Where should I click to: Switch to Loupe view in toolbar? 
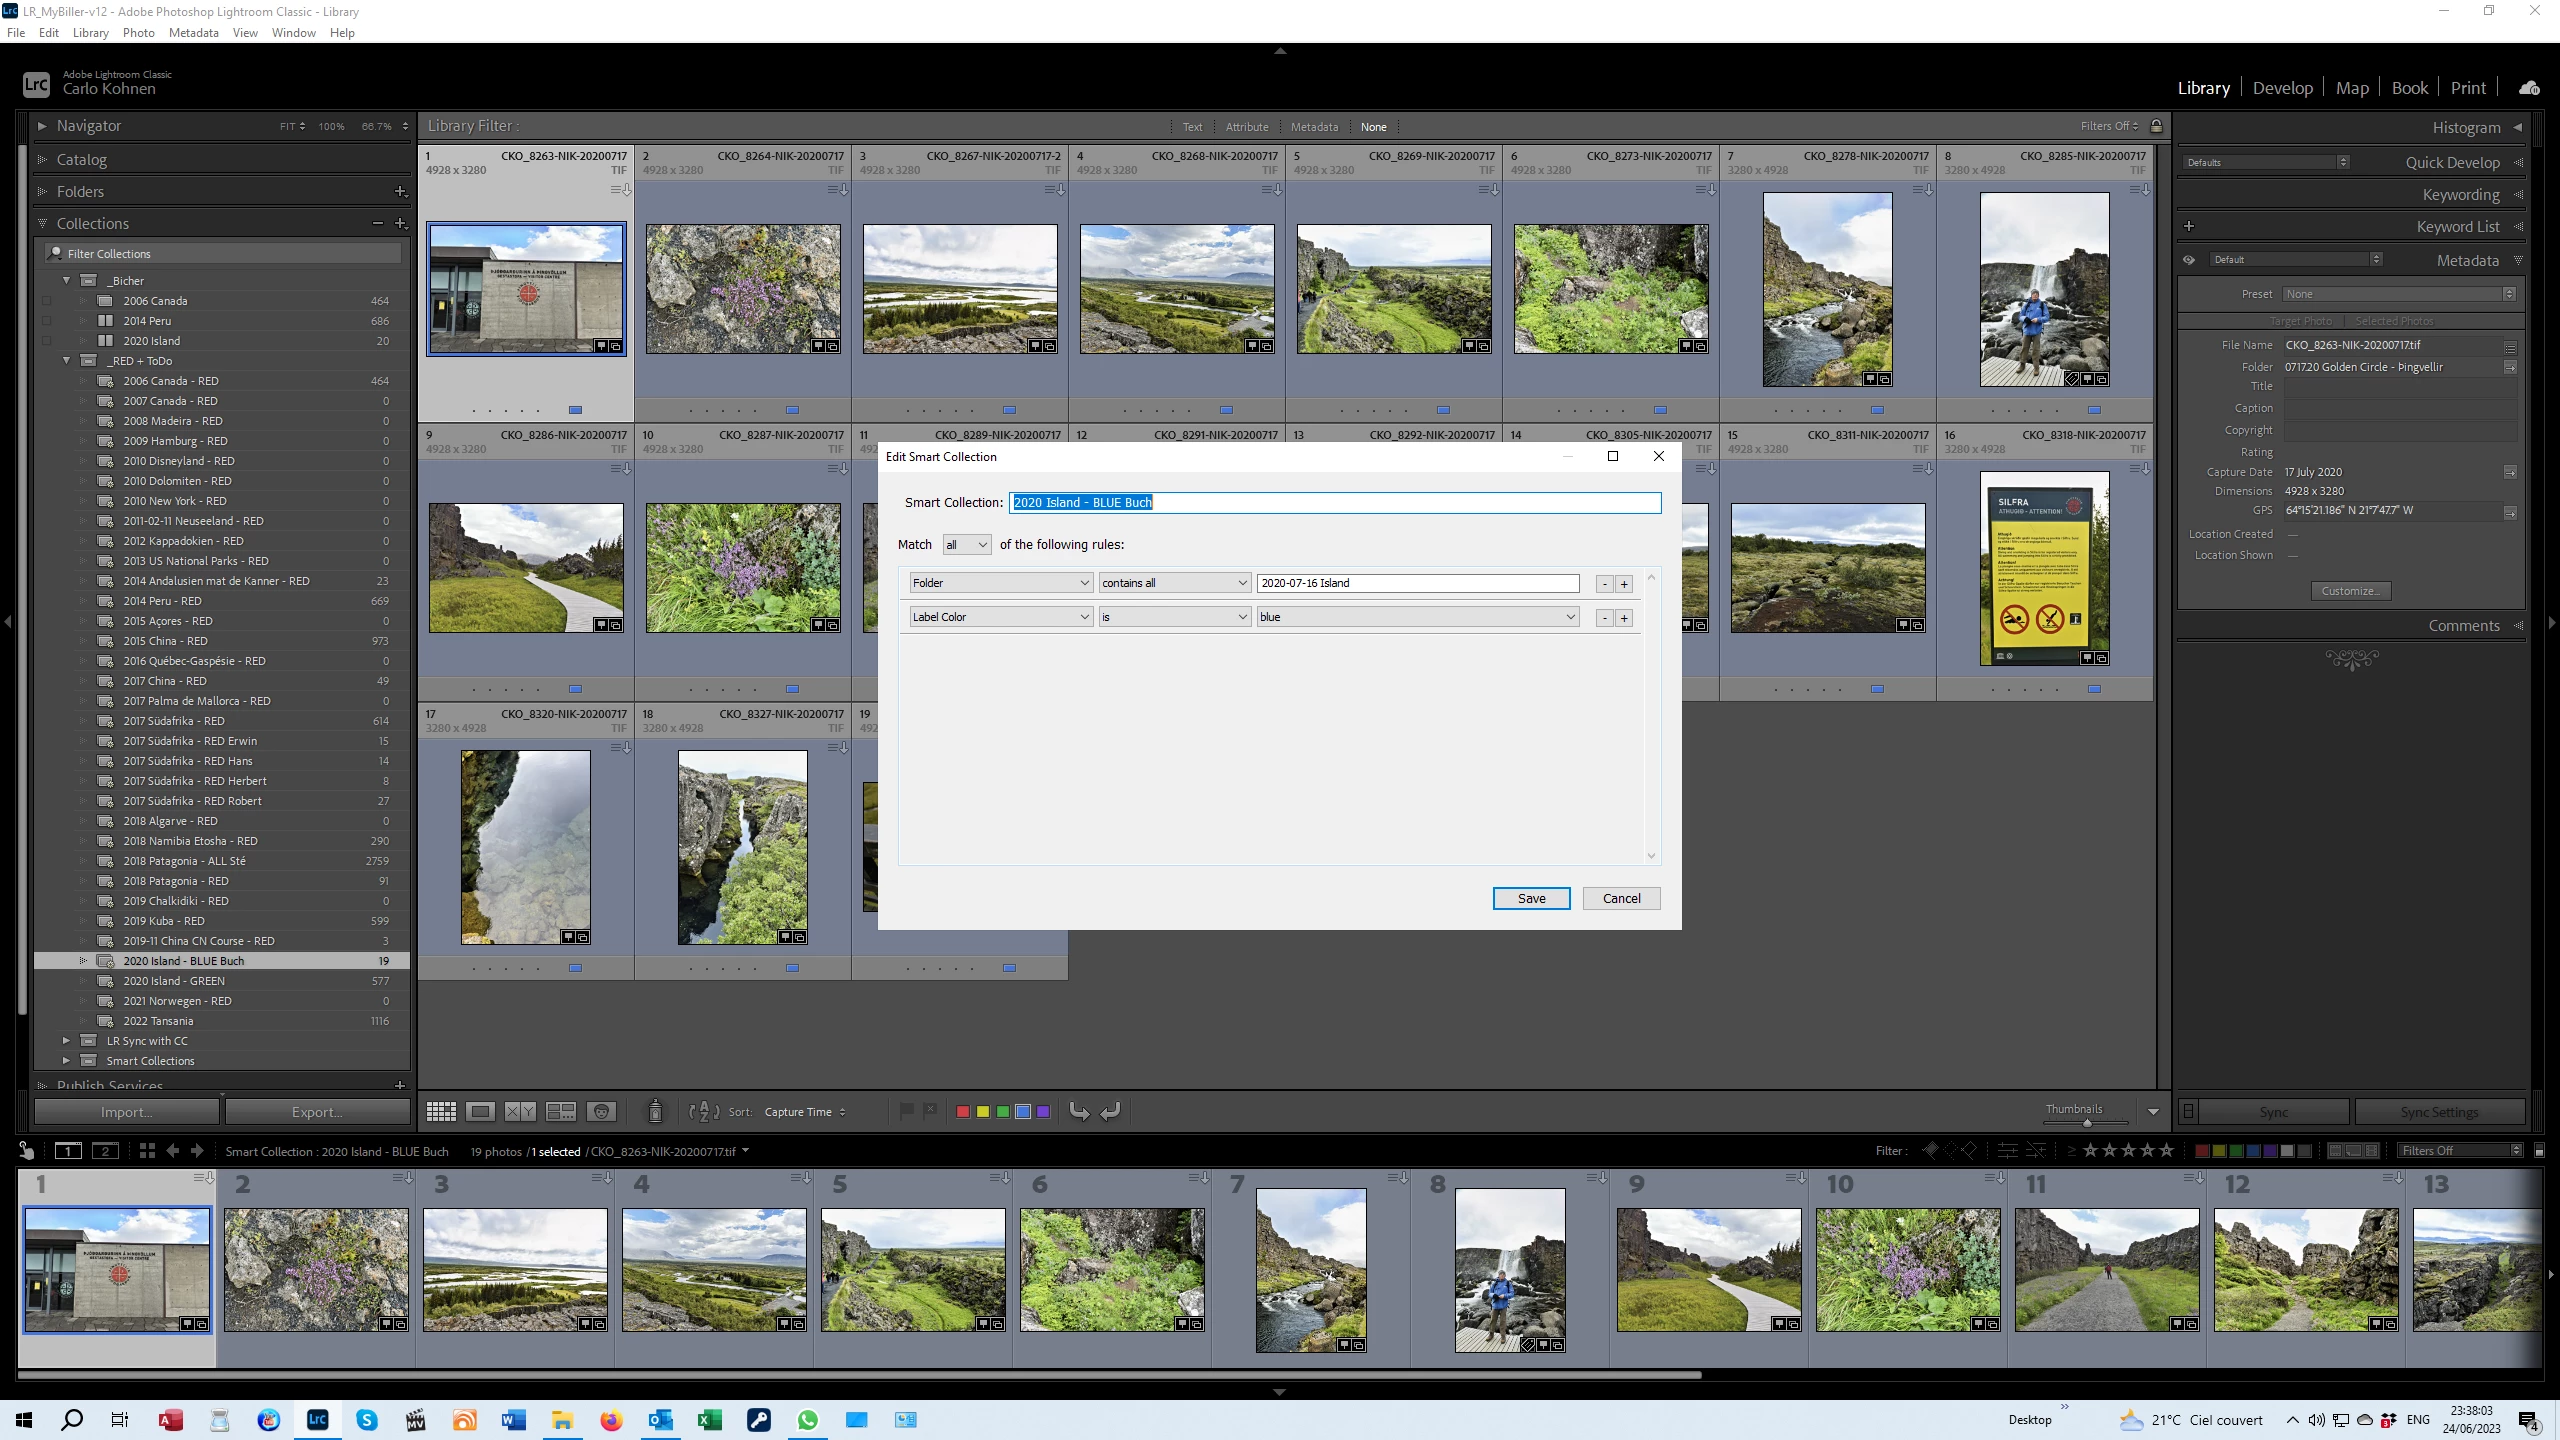(x=481, y=1112)
